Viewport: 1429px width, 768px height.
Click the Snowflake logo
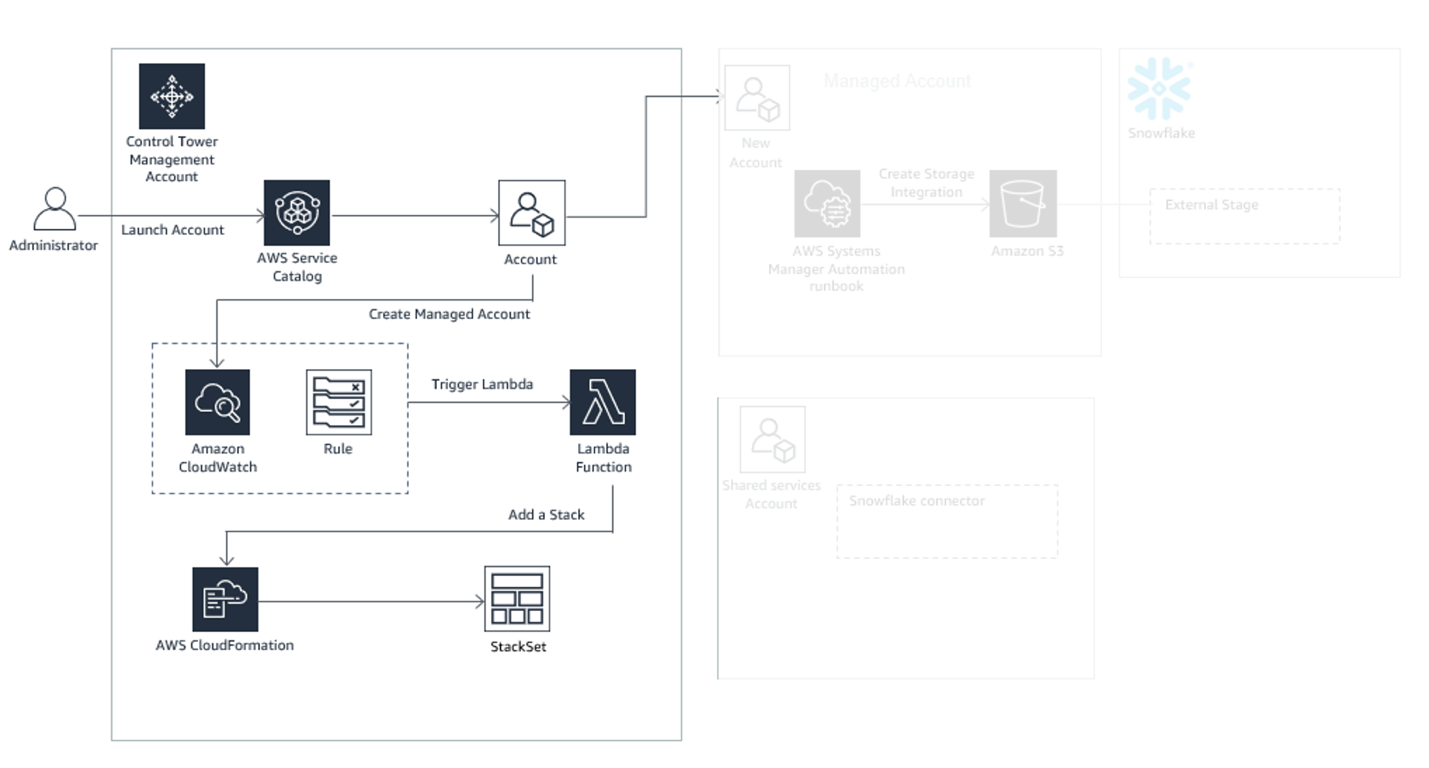click(1160, 86)
